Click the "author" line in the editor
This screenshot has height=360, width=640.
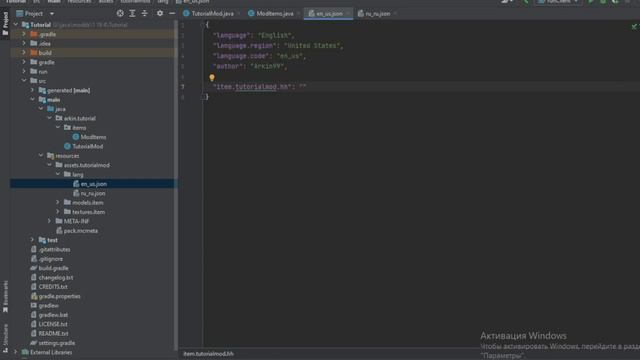point(250,66)
